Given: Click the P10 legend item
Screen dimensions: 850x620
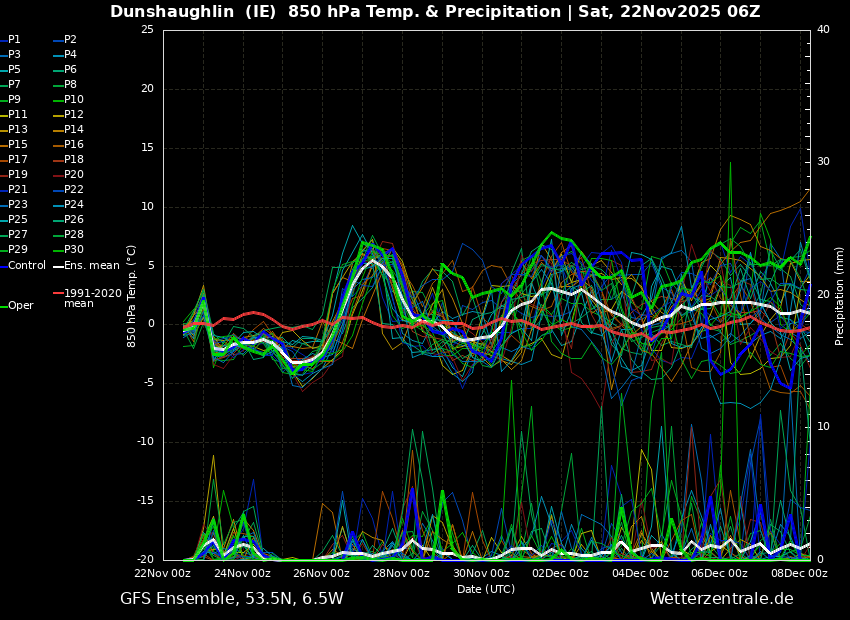Looking at the screenshot, I should [x=74, y=100].
